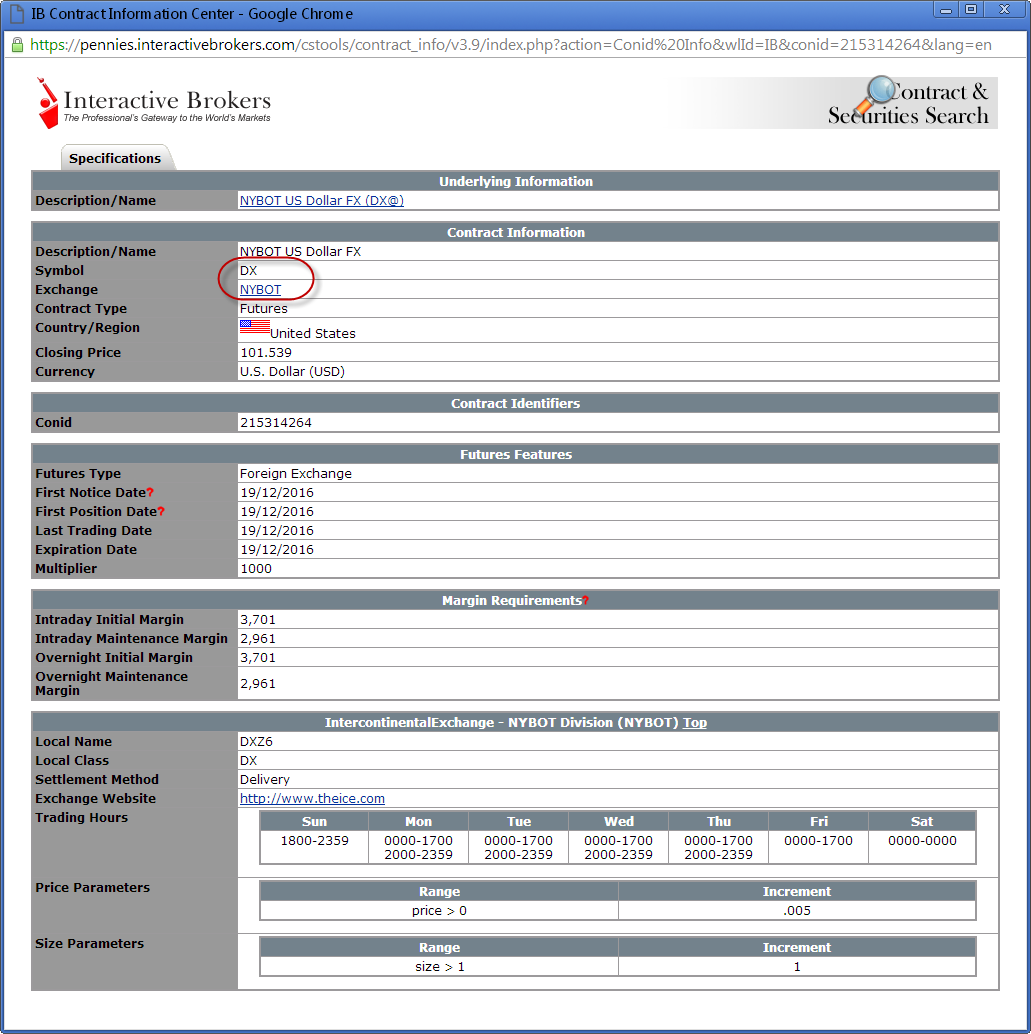The width and height of the screenshot is (1031, 1034).
Task: Click the Futures Features section header
Action: point(516,454)
